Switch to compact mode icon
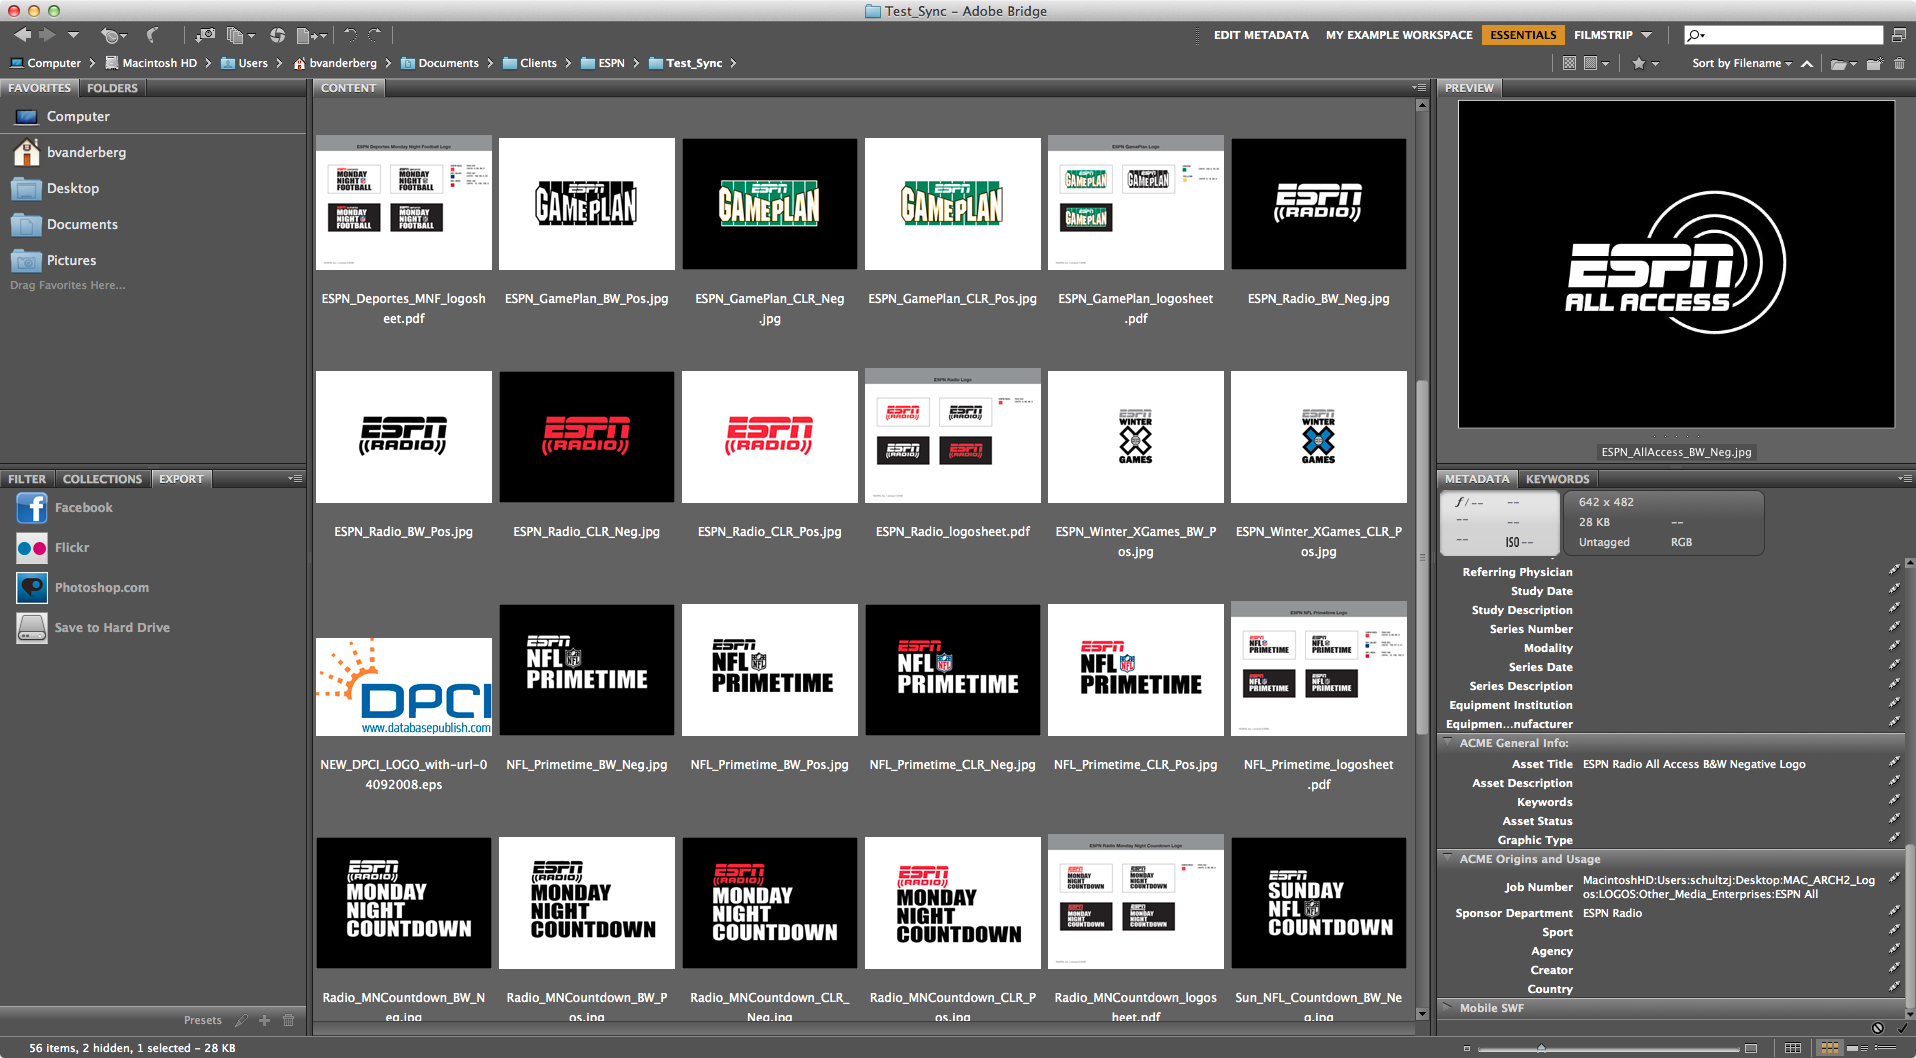Screen dimensions: 1916x1058 pyautogui.click(x=1898, y=35)
